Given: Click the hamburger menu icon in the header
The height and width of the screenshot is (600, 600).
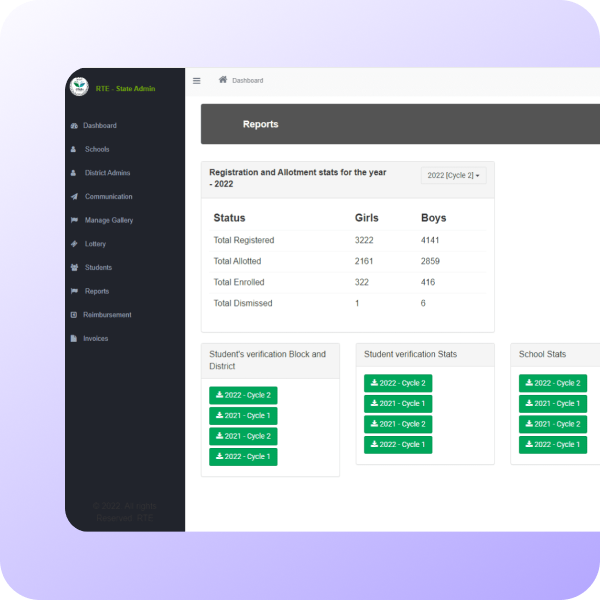Looking at the screenshot, I should [x=197, y=81].
